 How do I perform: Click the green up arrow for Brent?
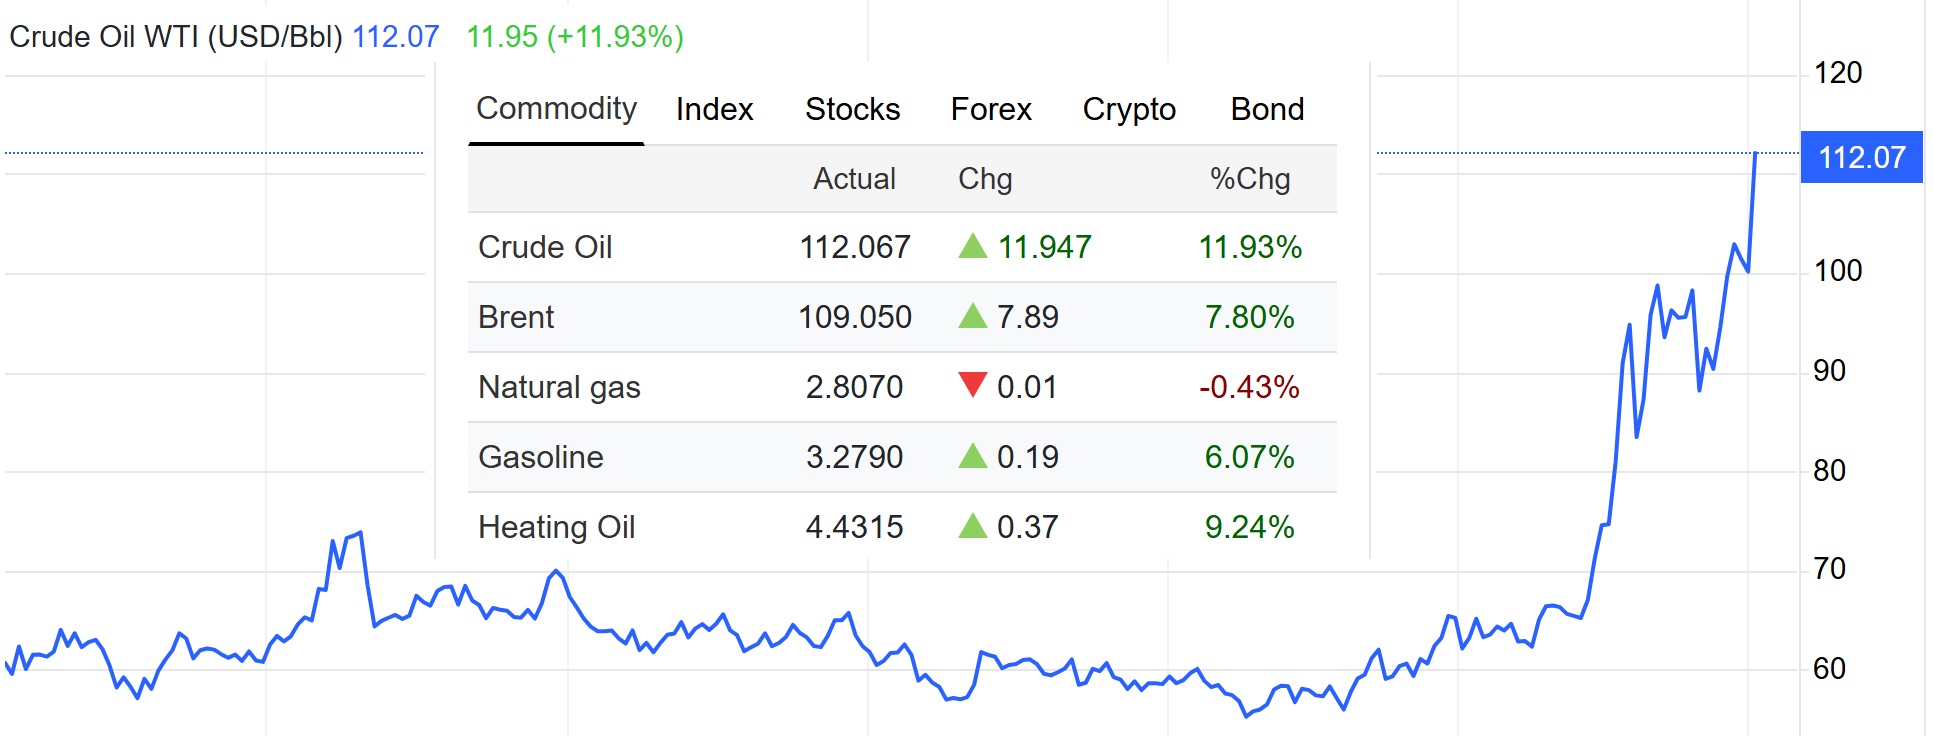(973, 316)
